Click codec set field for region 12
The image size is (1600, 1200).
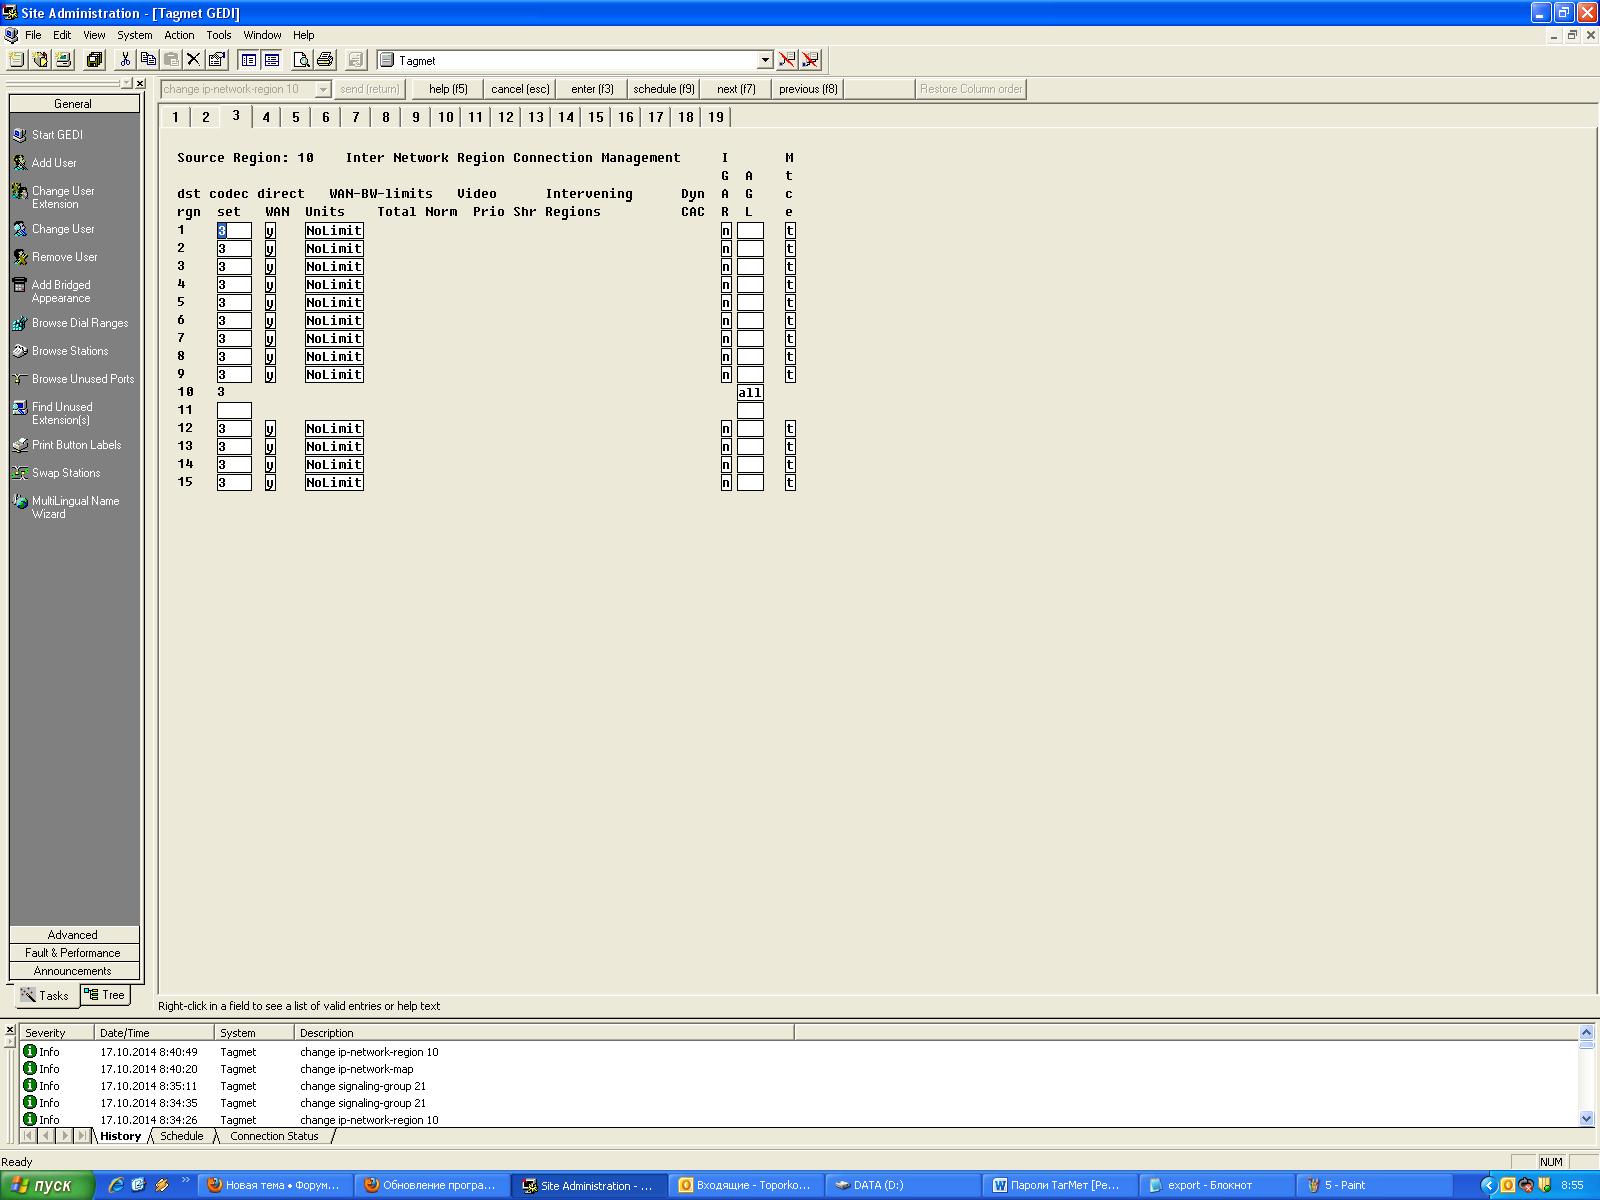pos(234,429)
